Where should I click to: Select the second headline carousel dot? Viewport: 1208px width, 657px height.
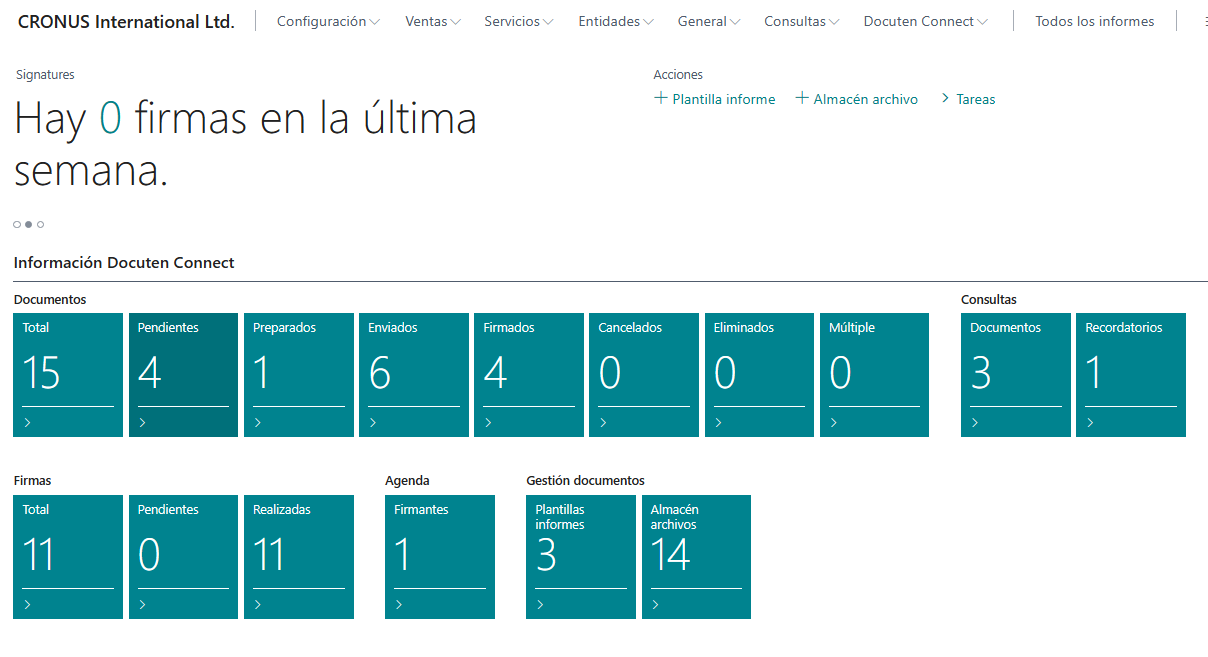(28, 224)
